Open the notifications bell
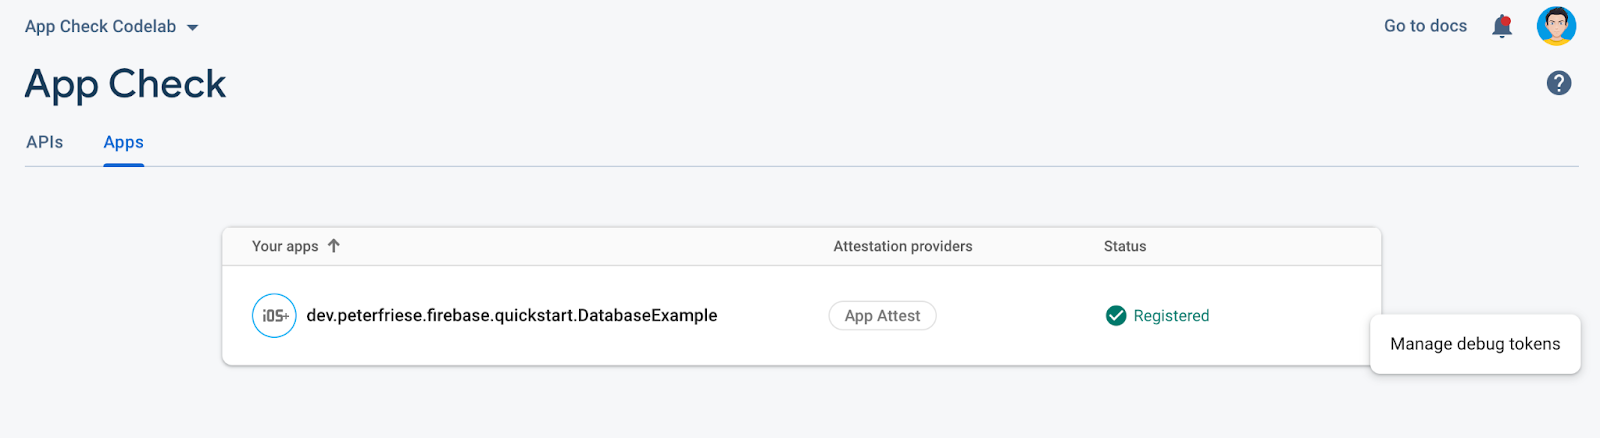 pos(1501,27)
